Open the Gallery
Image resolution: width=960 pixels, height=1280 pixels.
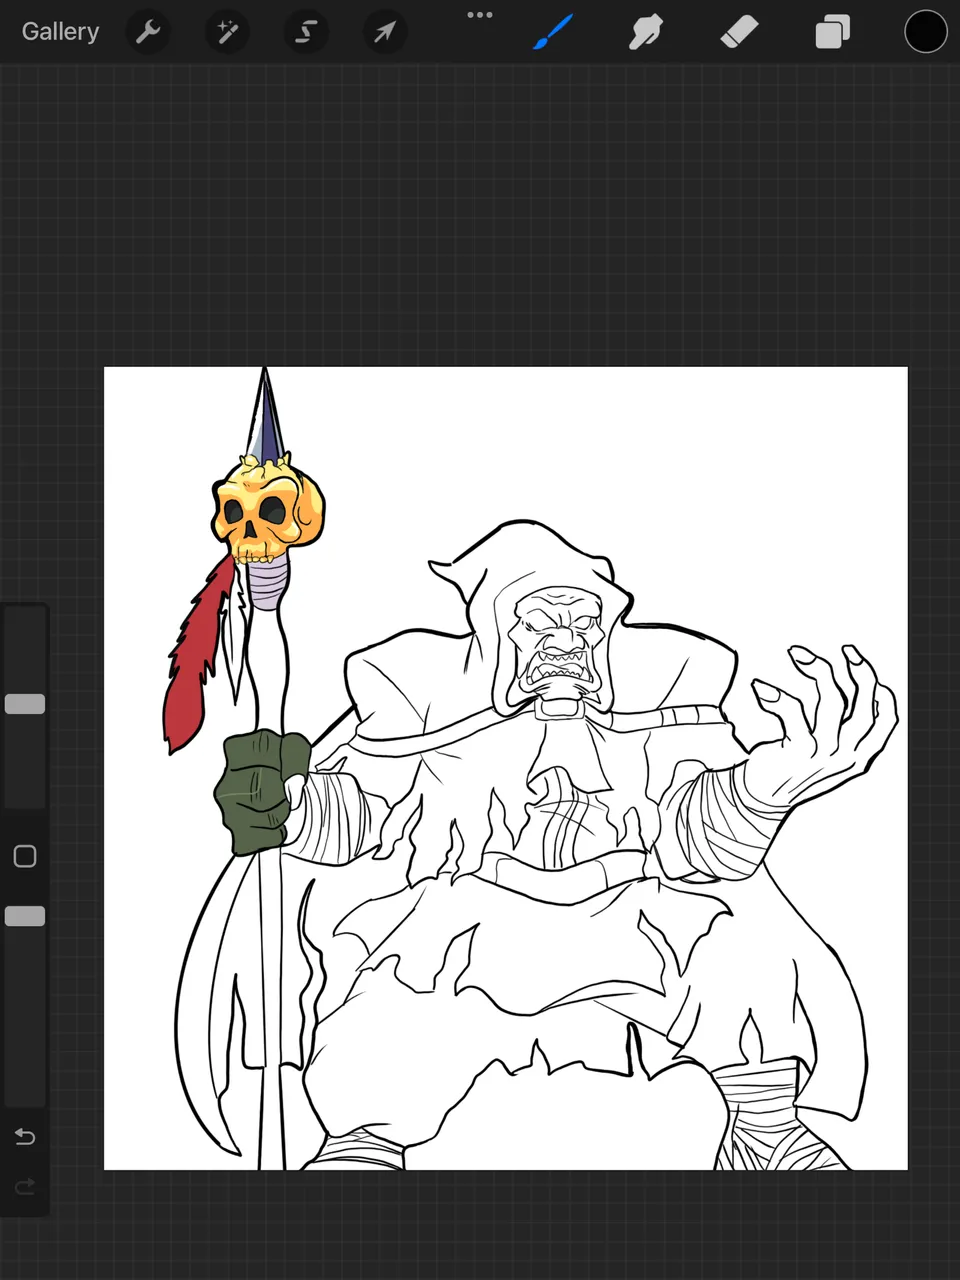(x=60, y=32)
